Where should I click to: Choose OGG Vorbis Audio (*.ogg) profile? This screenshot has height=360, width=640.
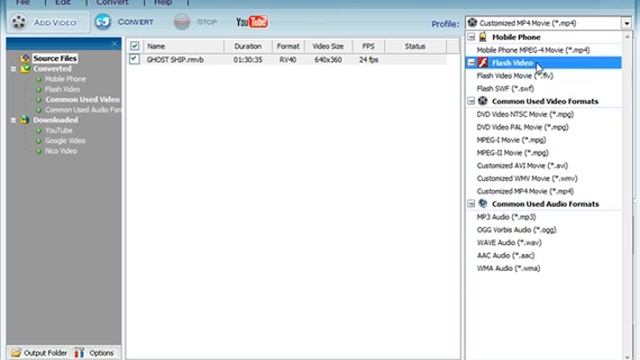pyautogui.click(x=516, y=229)
